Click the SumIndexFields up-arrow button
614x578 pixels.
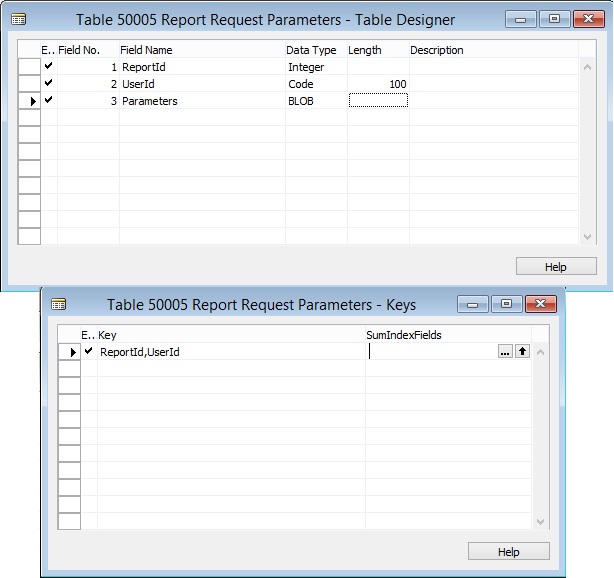point(522,352)
